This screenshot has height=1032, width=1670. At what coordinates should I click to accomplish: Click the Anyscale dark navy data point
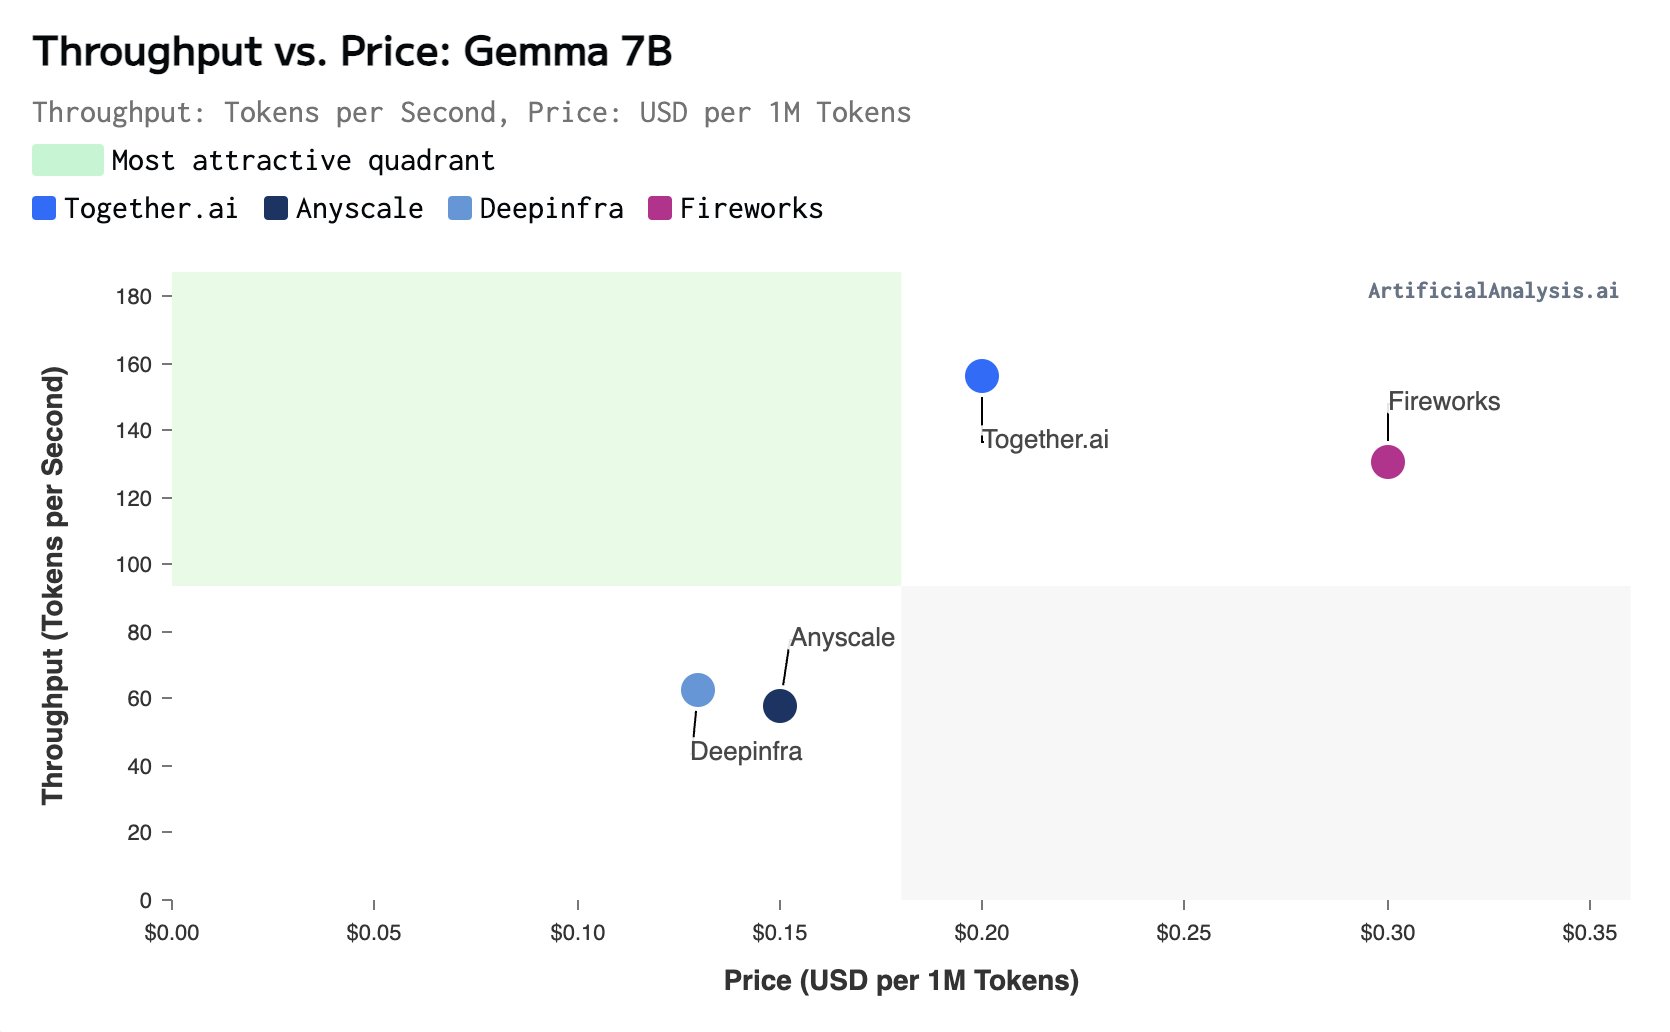tap(780, 706)
